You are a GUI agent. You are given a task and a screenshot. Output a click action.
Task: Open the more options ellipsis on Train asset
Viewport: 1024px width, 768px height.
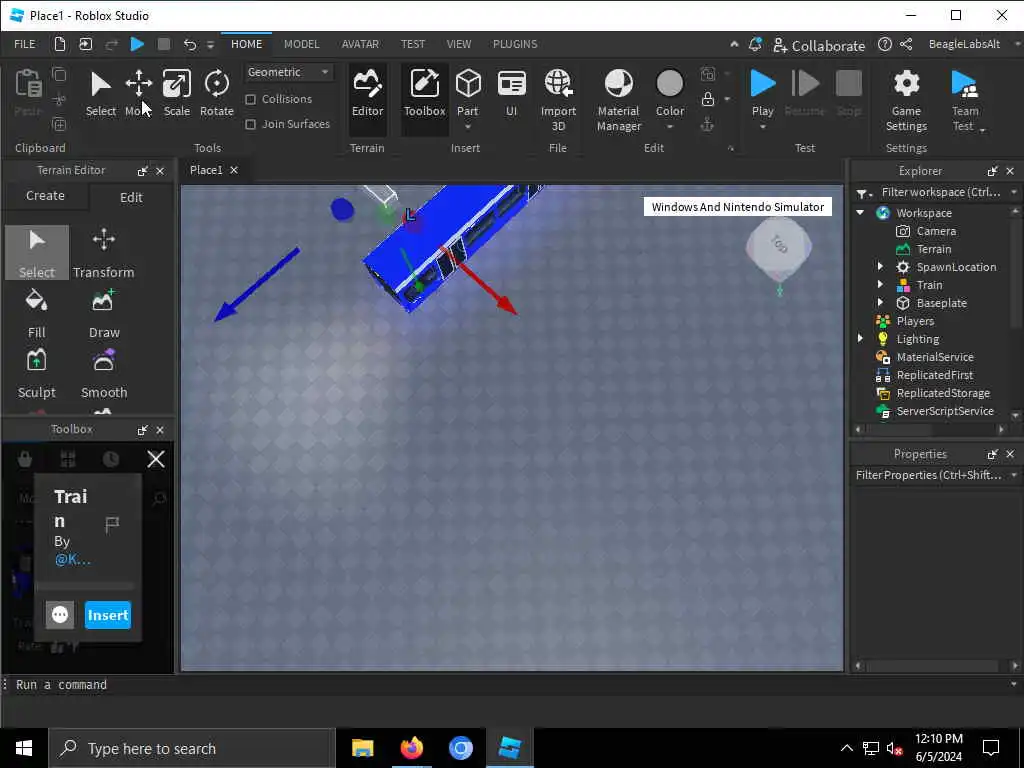(59, 615)
